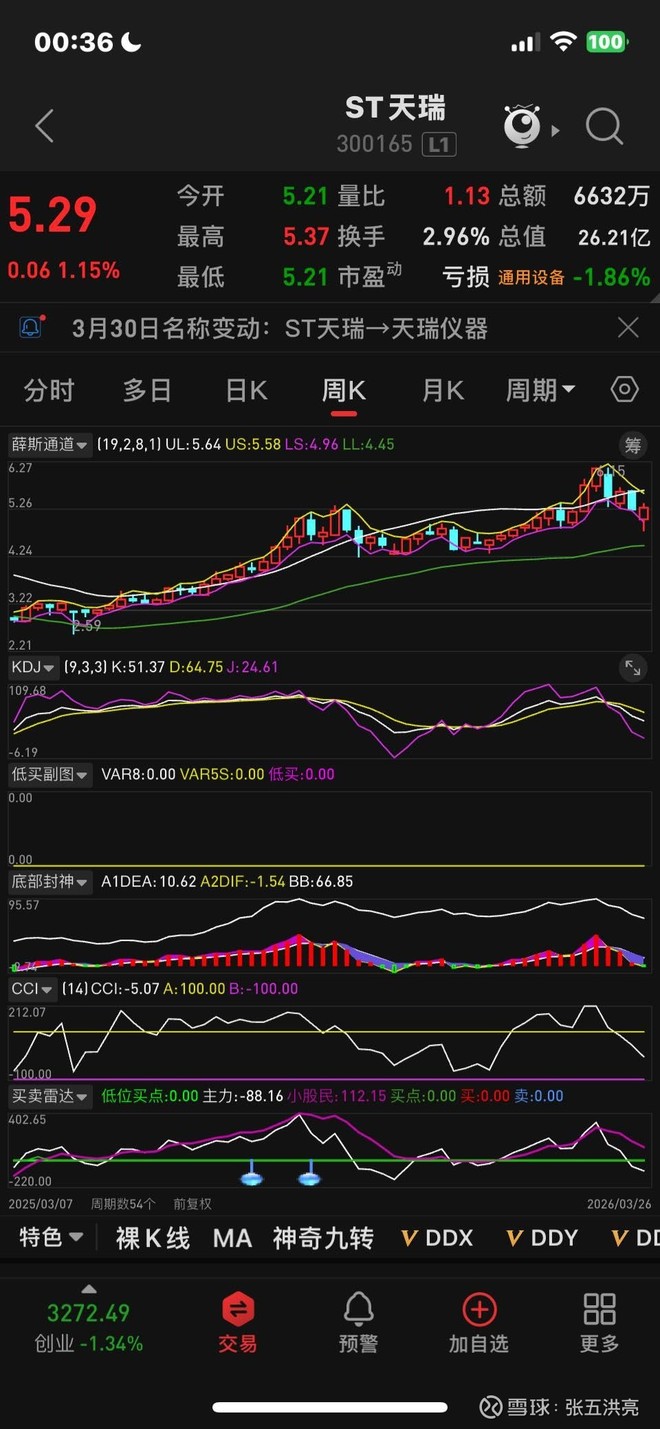This screenshot has height=1429, width=660.
Task: Open 更多 more grid icon
Action: (599, 1322)
